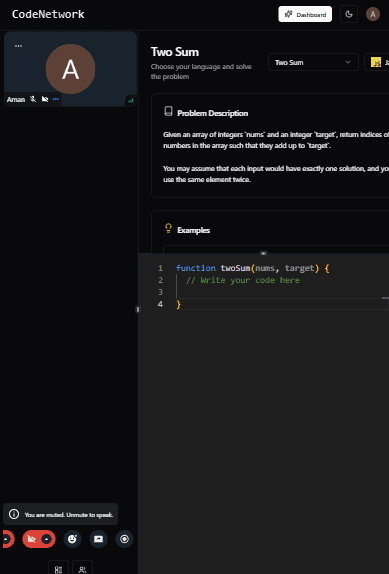Click Aman's large avatar in the video tile
The image size is (389, 574).
(70, 69)
